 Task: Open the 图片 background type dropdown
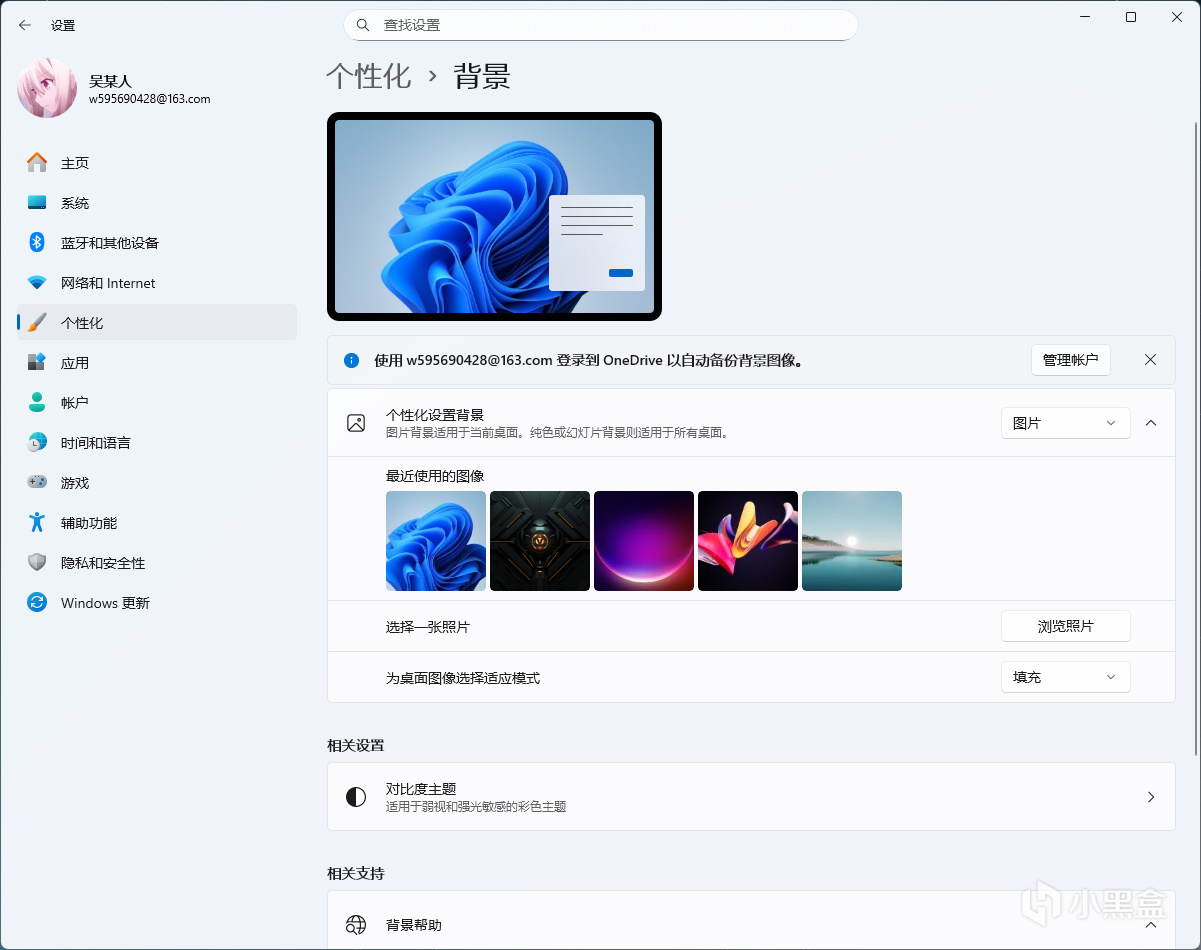pyautogui.click(x=1065, y=423)
